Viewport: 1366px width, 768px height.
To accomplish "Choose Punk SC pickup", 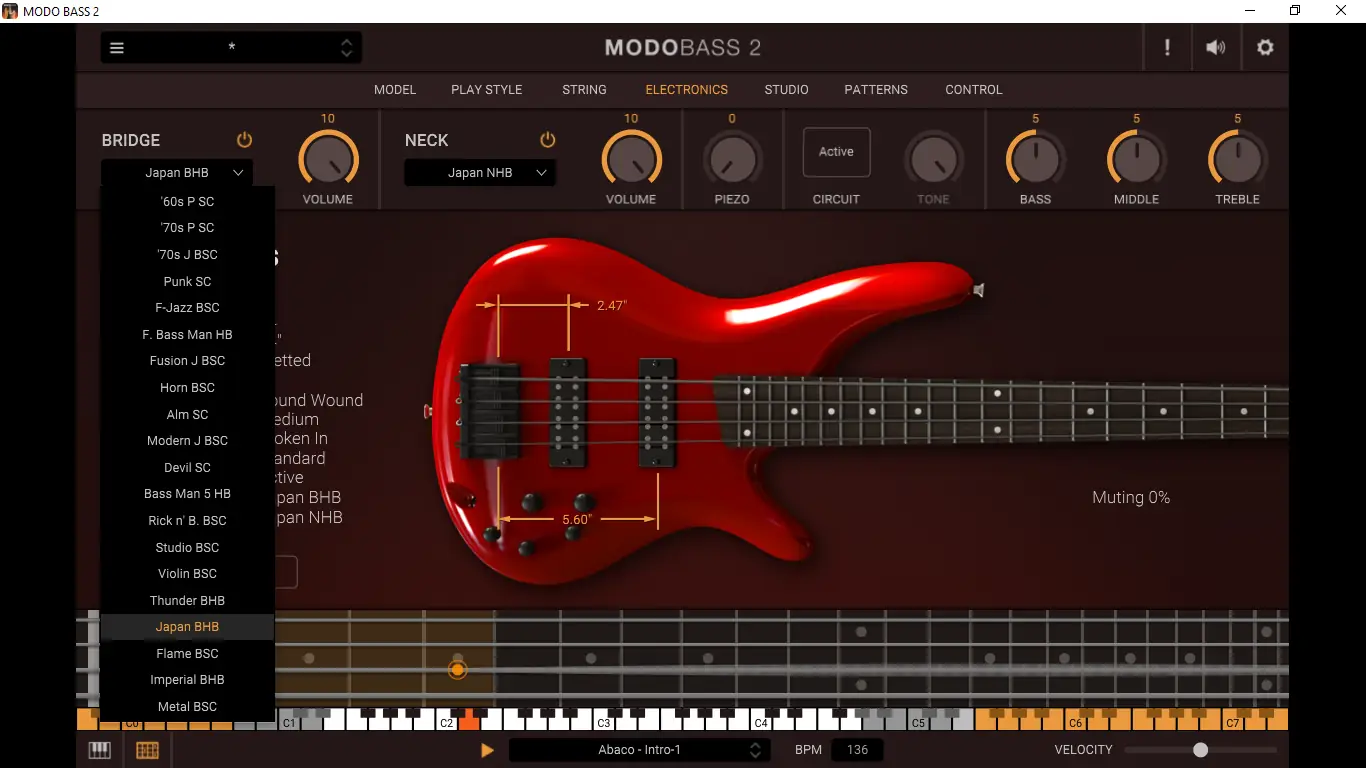I will tap(187, 281).
